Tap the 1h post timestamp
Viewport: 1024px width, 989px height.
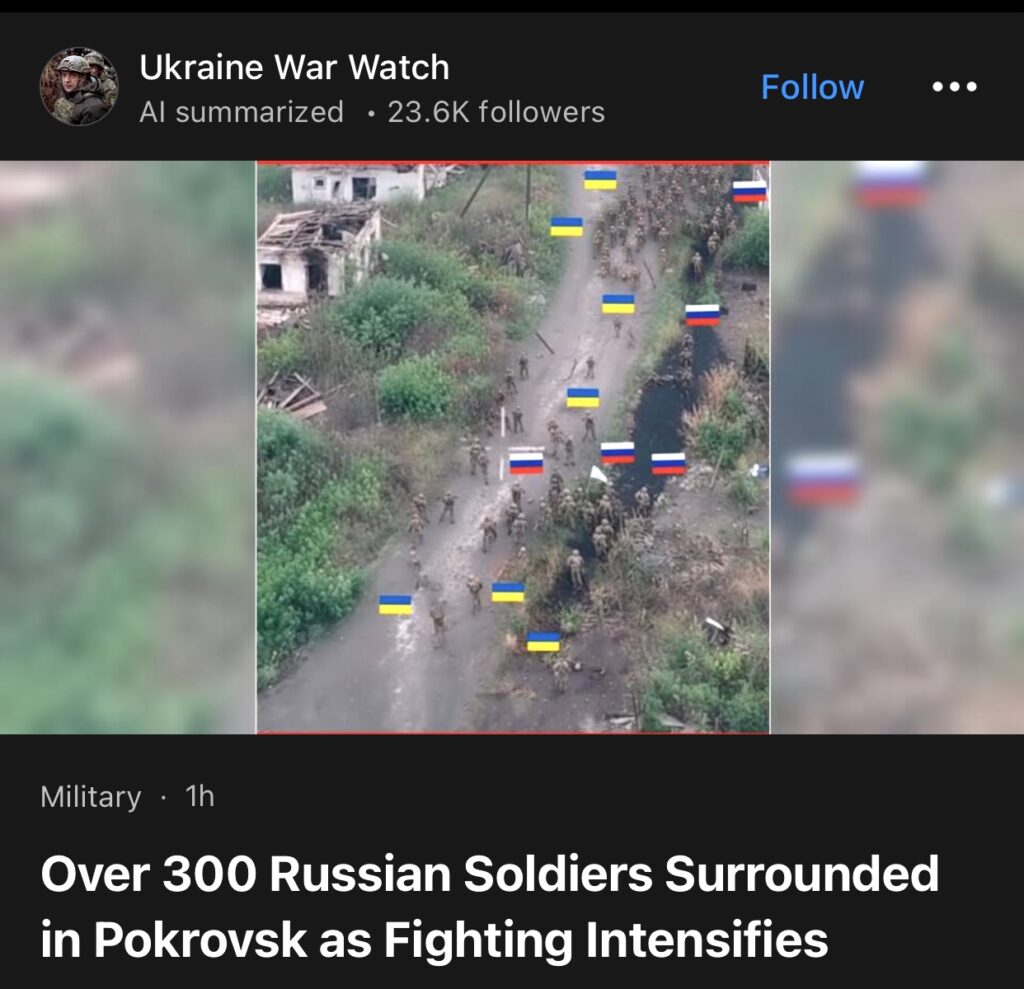coord(199,796)
